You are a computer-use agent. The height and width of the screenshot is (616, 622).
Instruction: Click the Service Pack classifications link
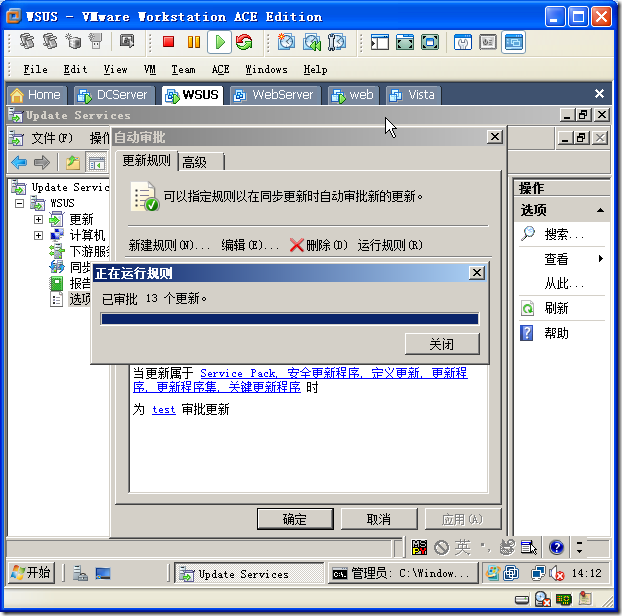300,380
